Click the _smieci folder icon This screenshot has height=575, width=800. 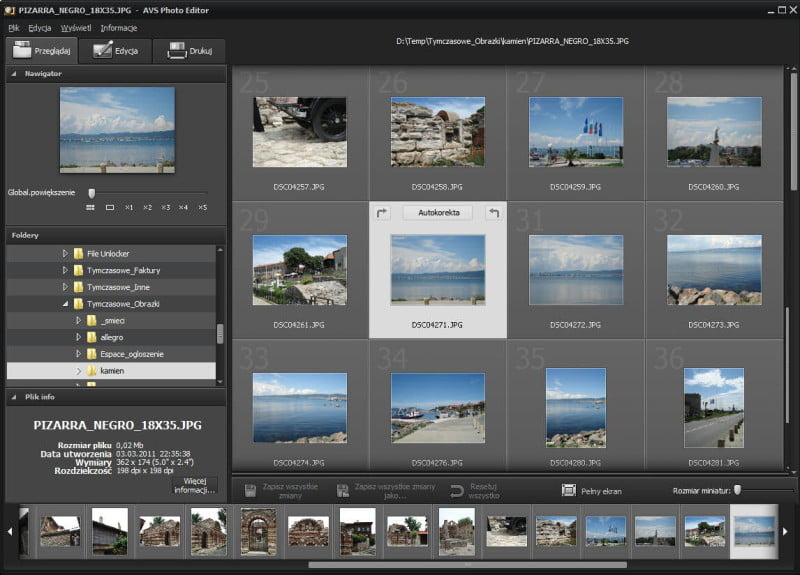[92, 321]
